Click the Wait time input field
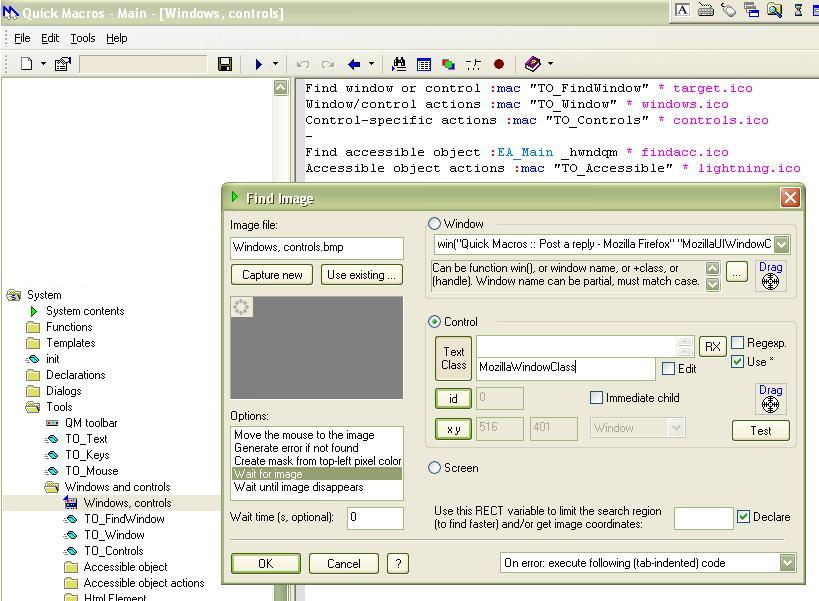Image resolution: width=819 pixels, height=601 pixels. coord(375,518)
